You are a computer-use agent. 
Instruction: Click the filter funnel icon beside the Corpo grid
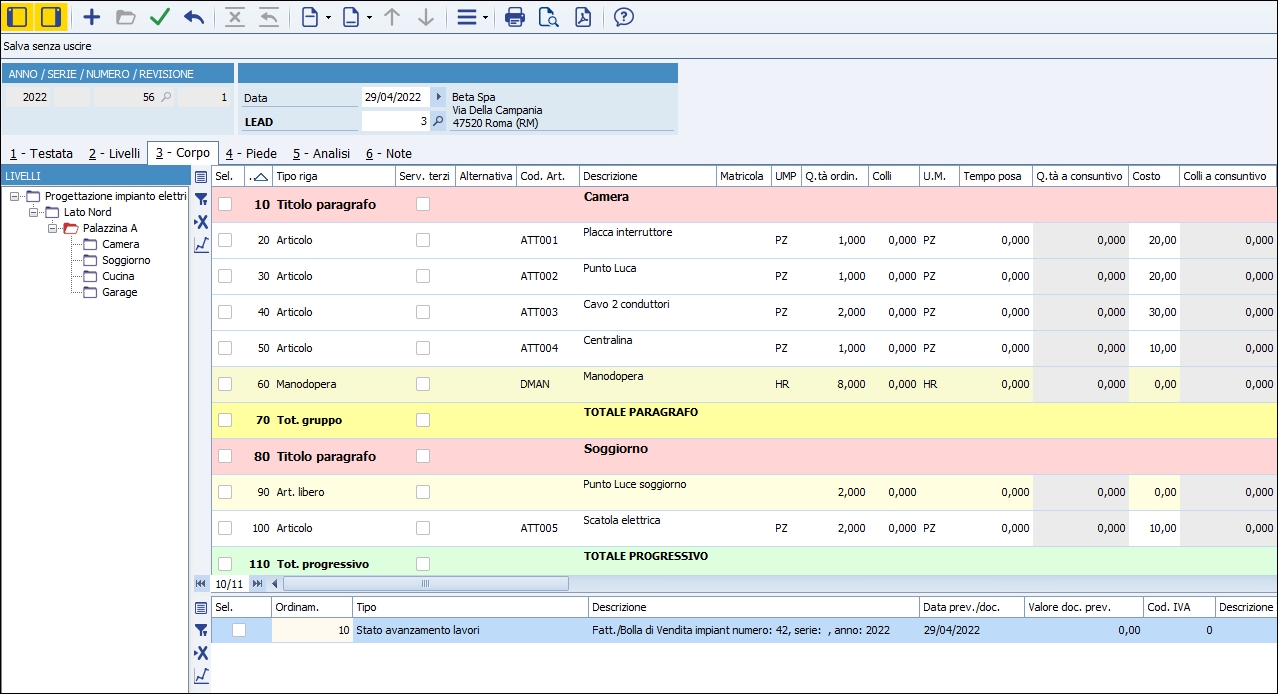tap(201, 199)
